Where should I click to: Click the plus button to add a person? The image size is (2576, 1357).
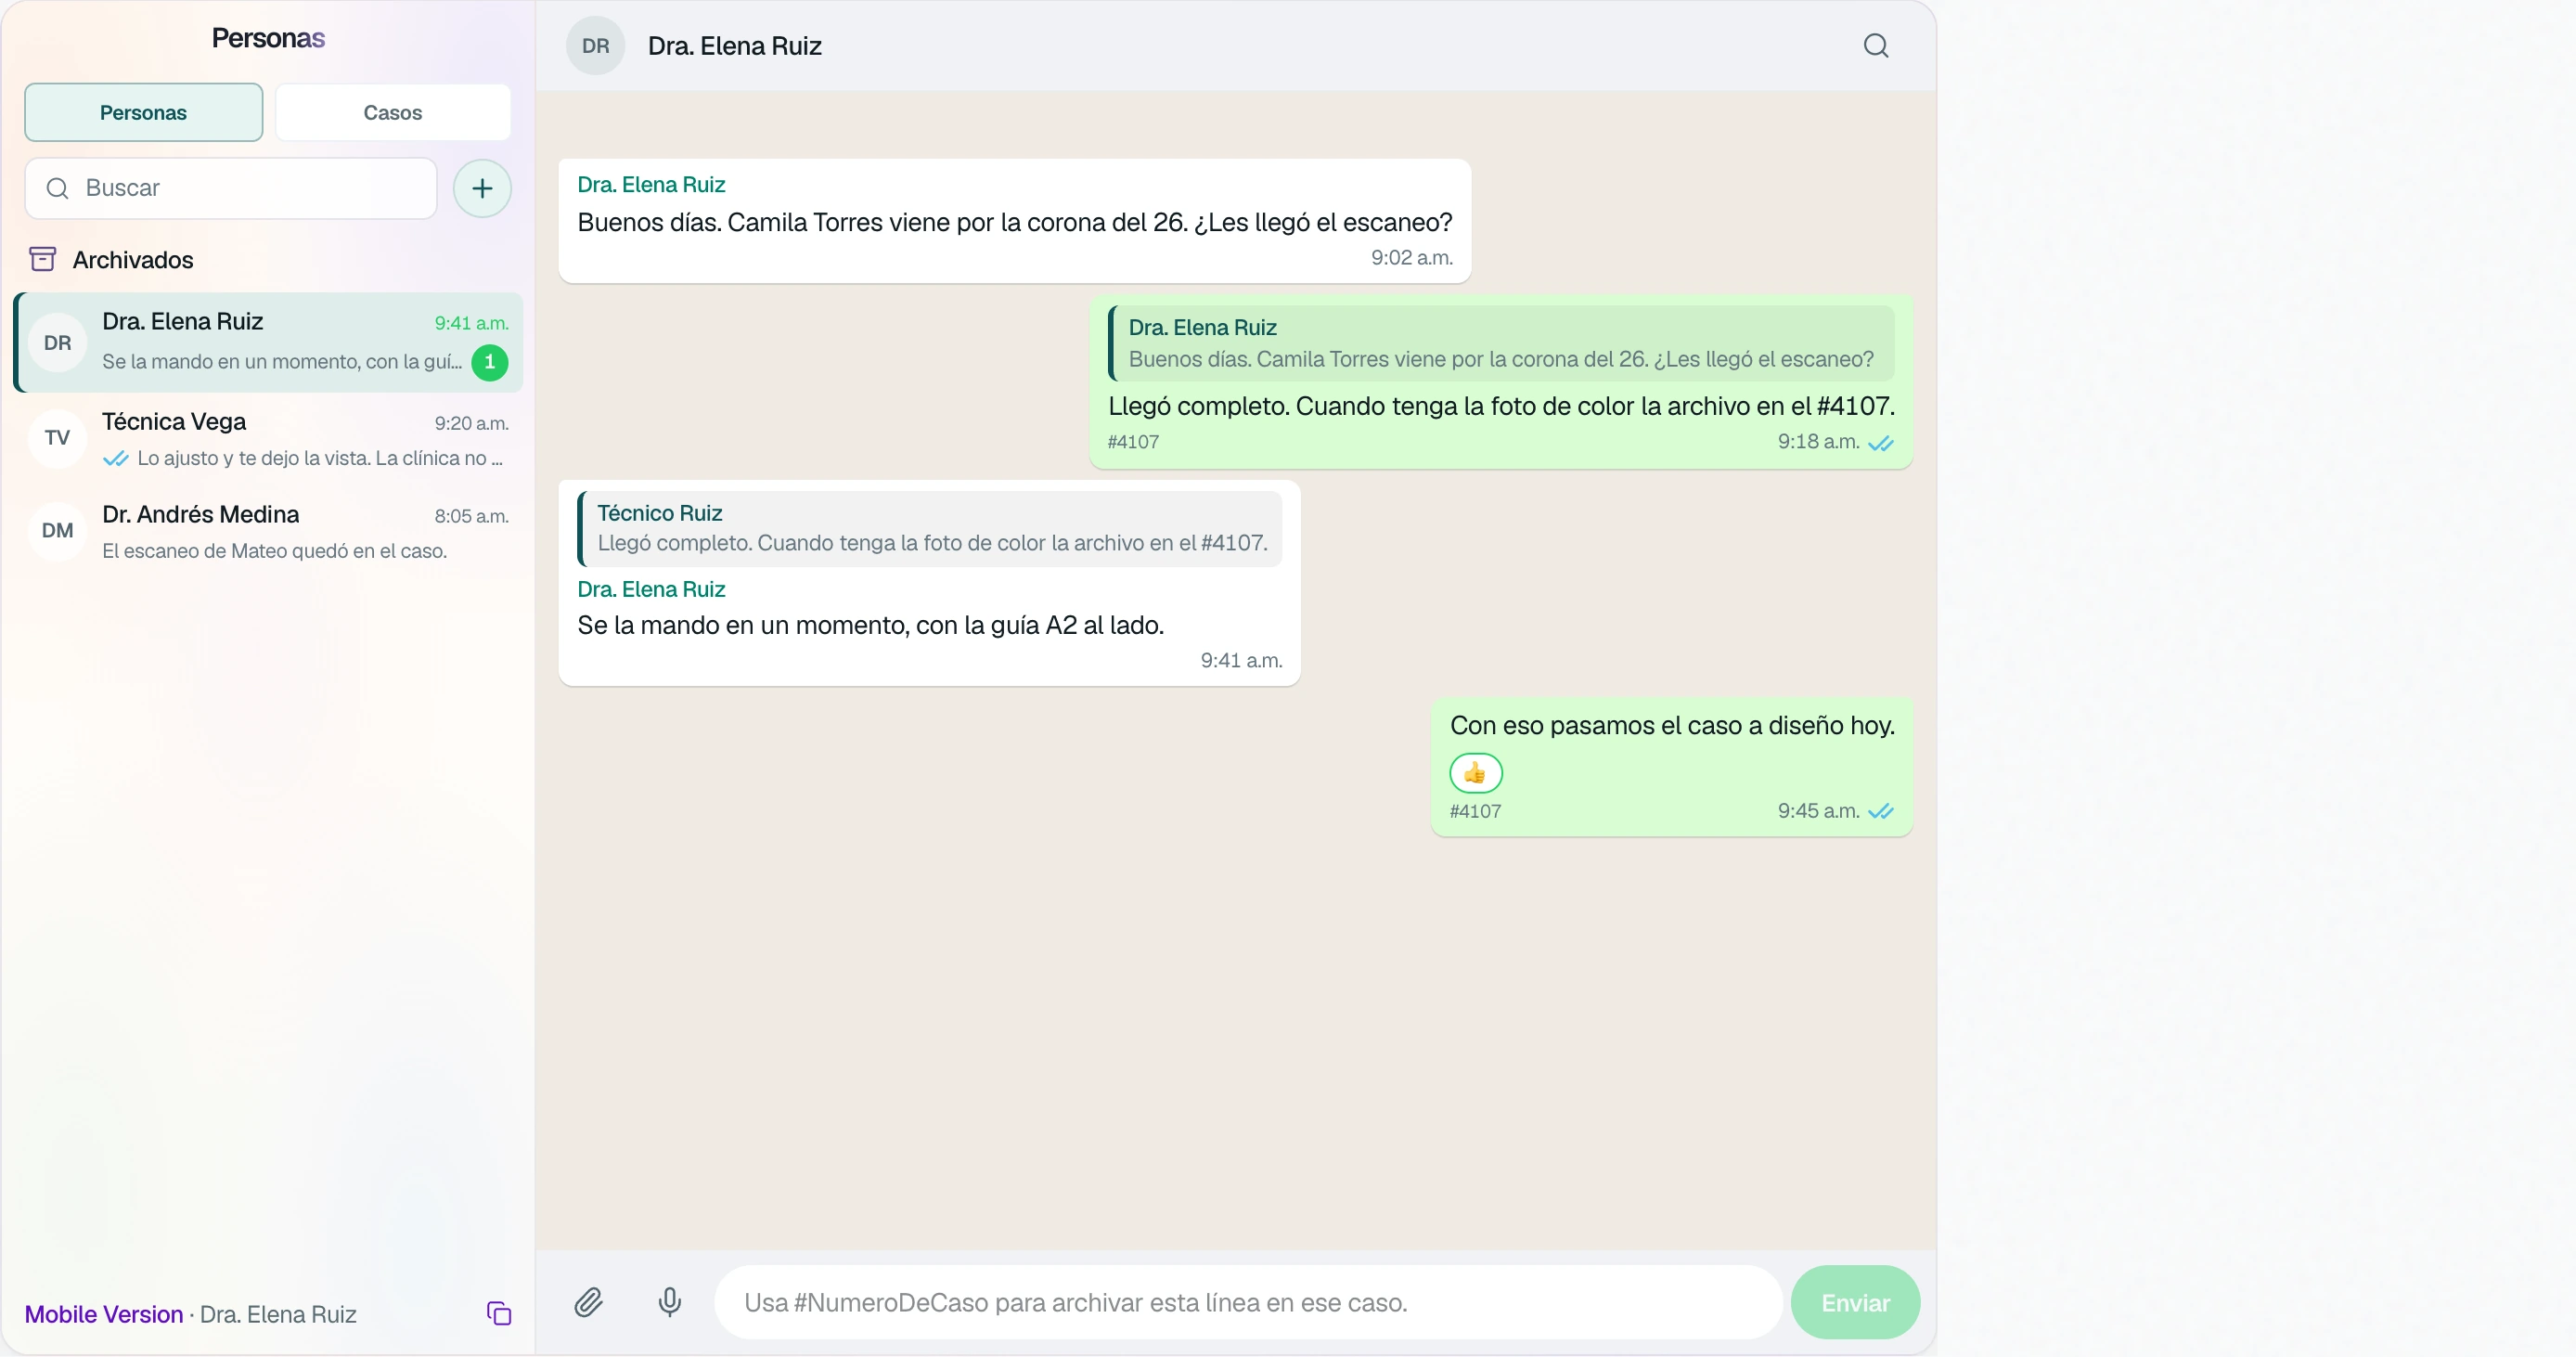point(482,188)
